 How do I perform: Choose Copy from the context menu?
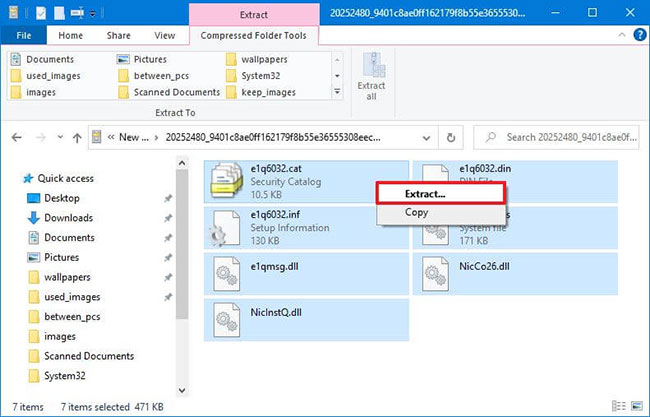(x=417, y=212)
